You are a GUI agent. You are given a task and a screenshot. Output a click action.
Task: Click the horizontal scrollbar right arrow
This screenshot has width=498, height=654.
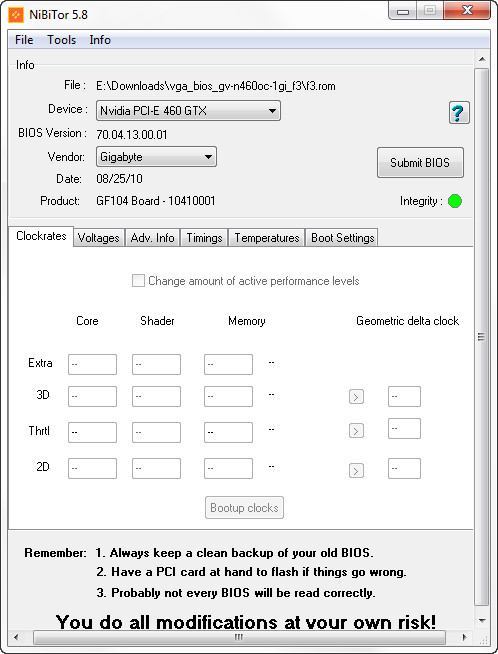[x=464, y=637]
